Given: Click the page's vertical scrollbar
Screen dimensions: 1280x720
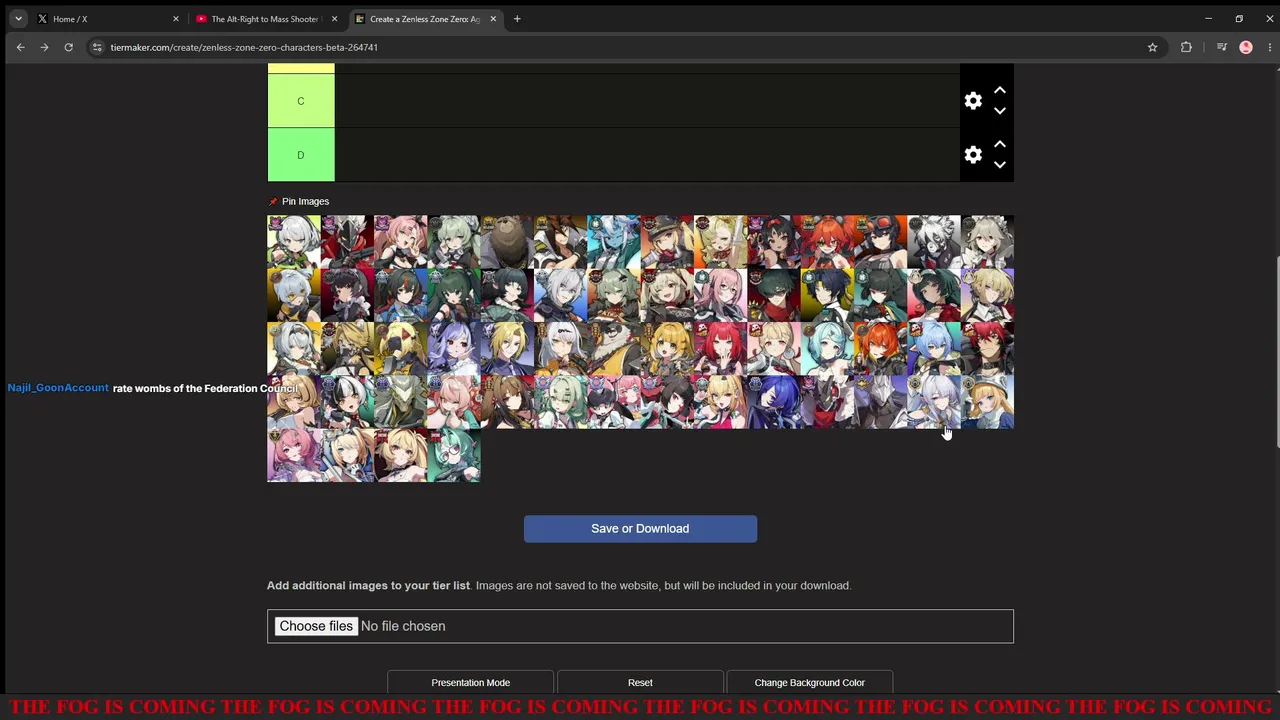Looking at the screenshot, I should click(1275, 352).
